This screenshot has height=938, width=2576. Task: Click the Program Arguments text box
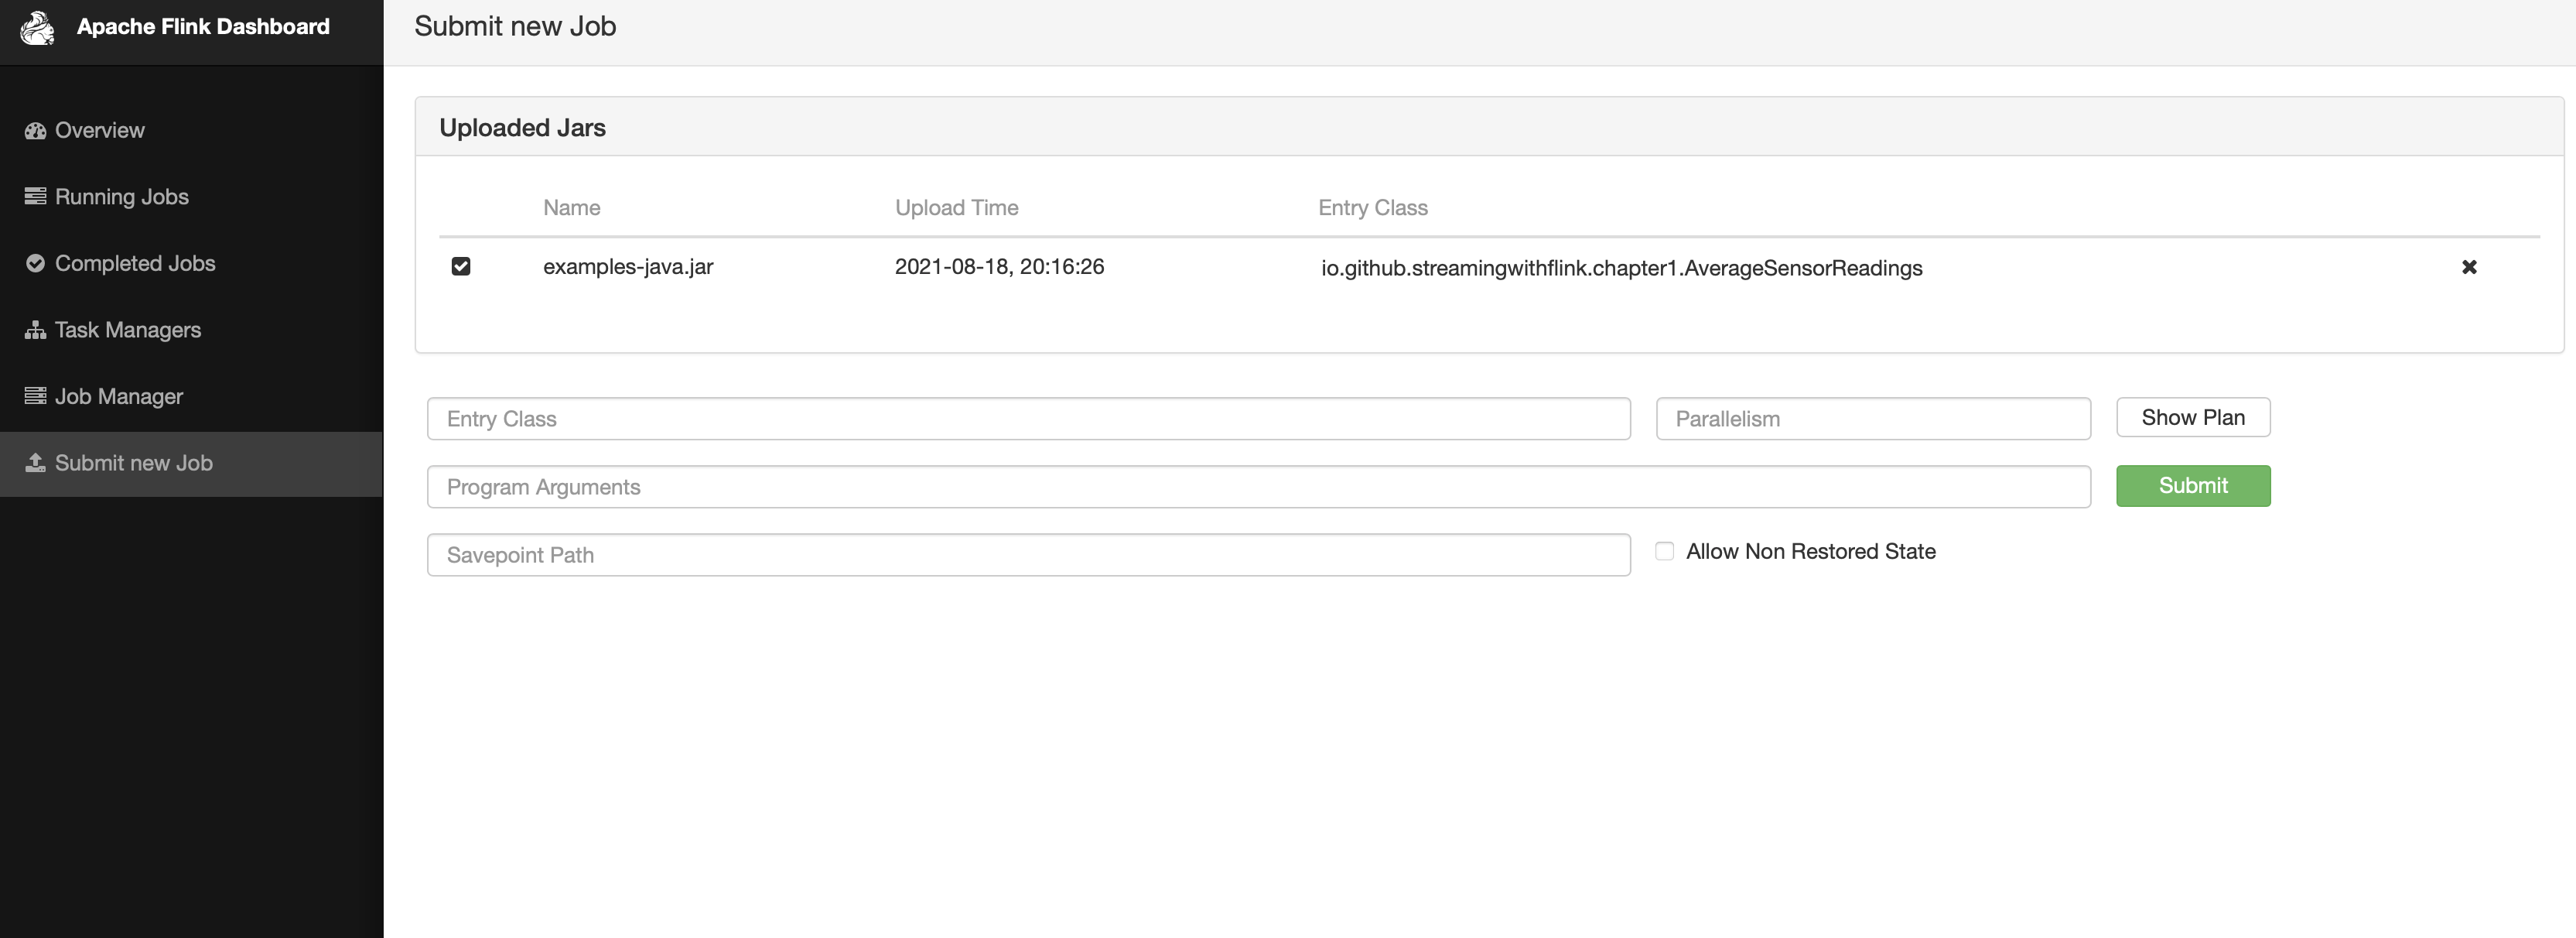click(x=1258, y=487)
